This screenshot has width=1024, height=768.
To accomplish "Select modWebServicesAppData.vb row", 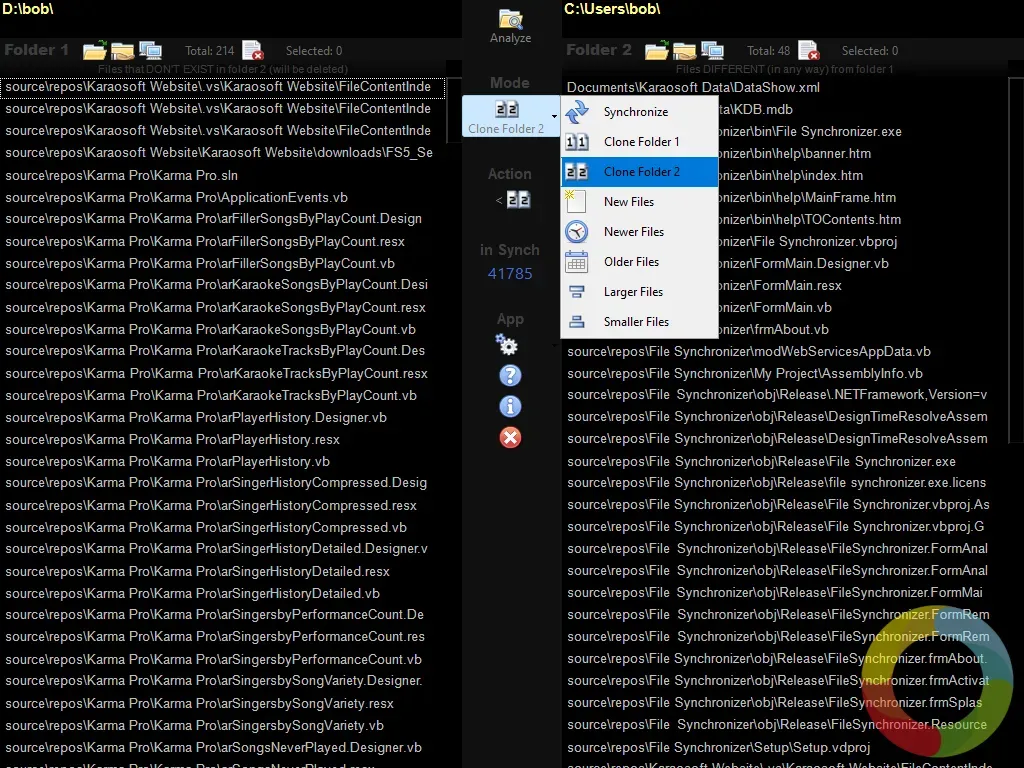I will [784, 351].
